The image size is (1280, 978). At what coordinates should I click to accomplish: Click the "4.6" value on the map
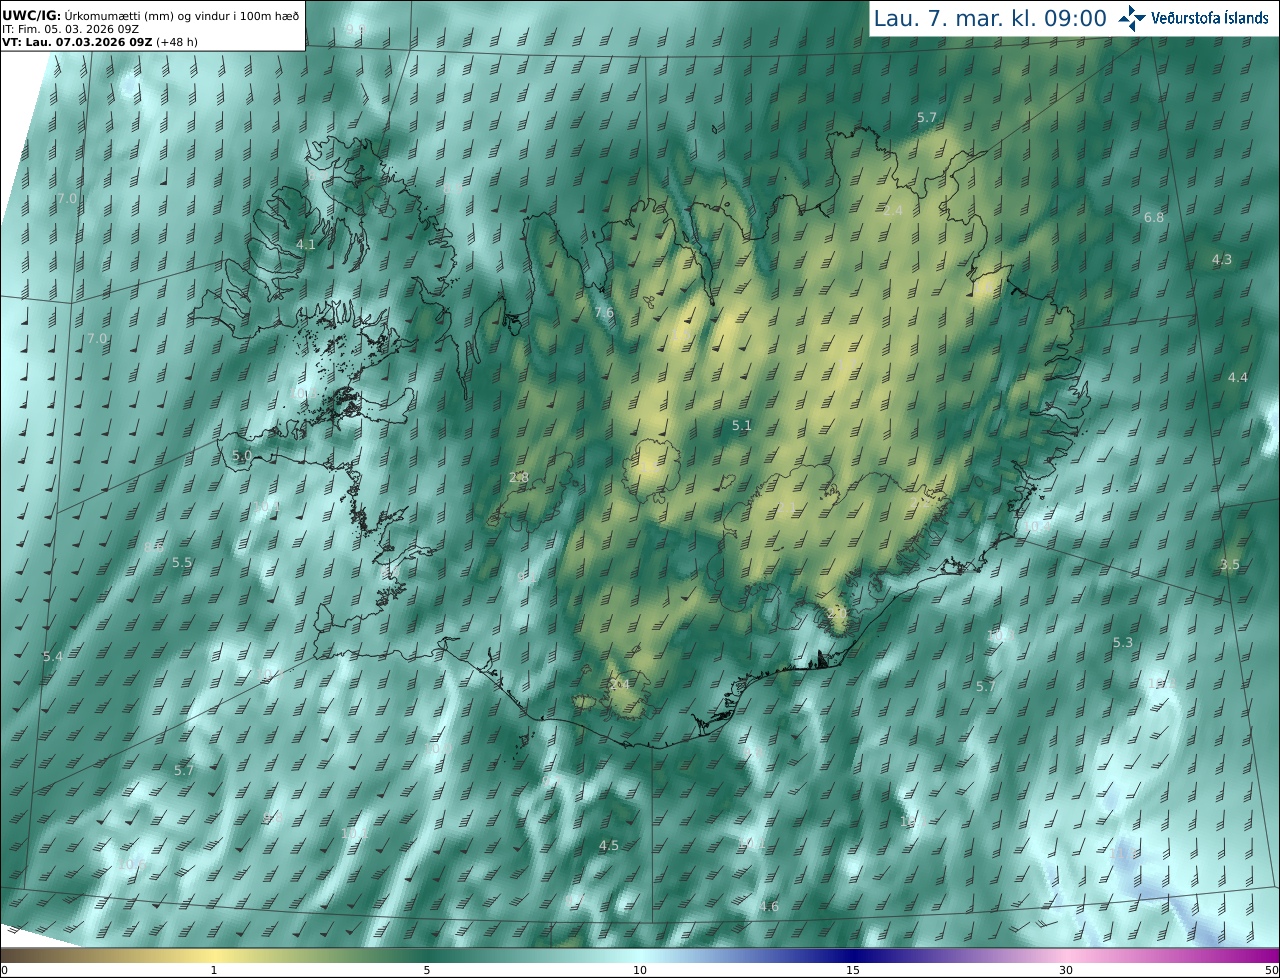click(x=769, y=907)
